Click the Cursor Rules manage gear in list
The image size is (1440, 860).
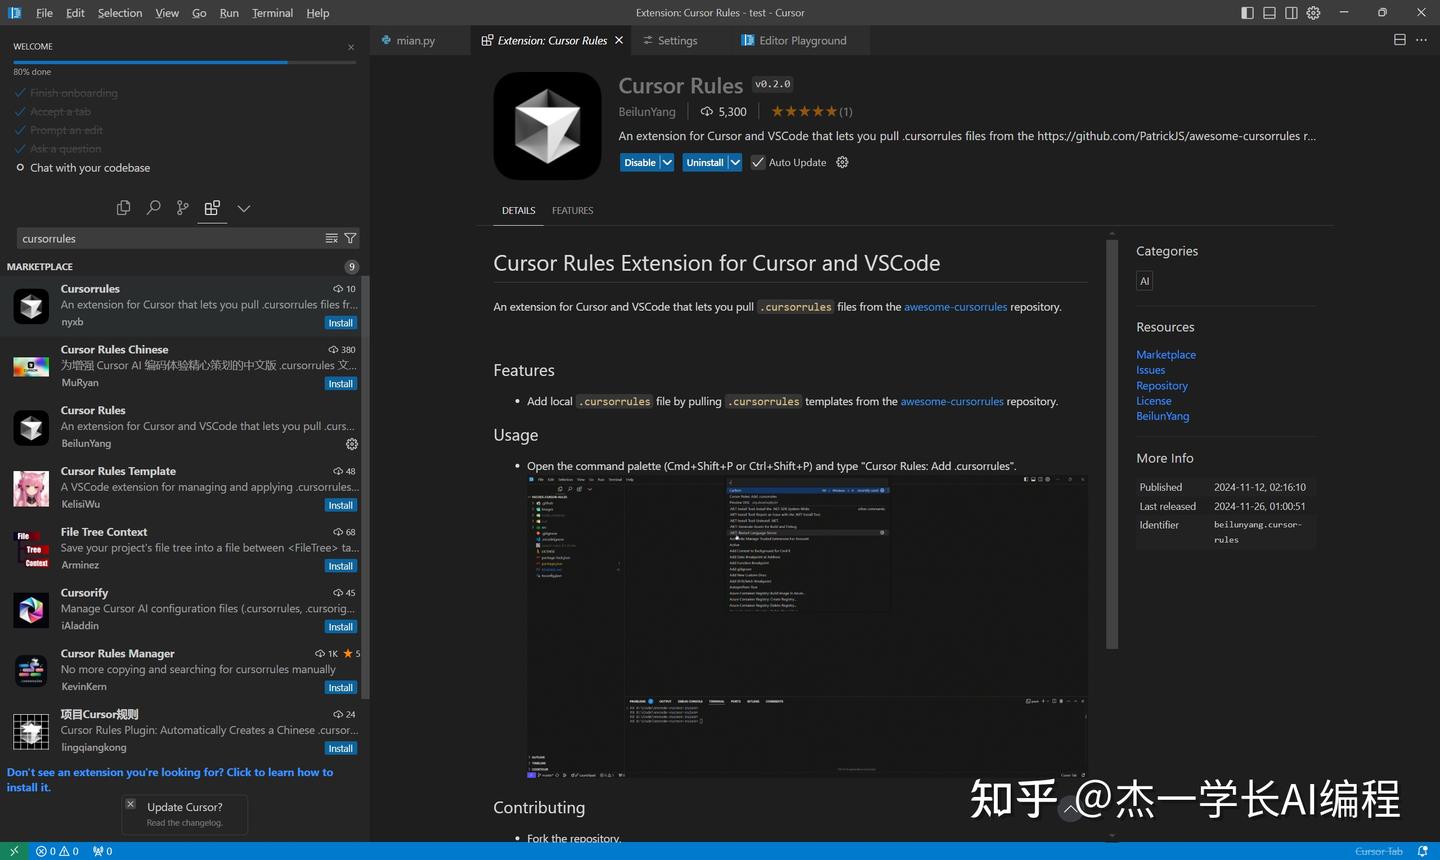(x=351, y=444)
